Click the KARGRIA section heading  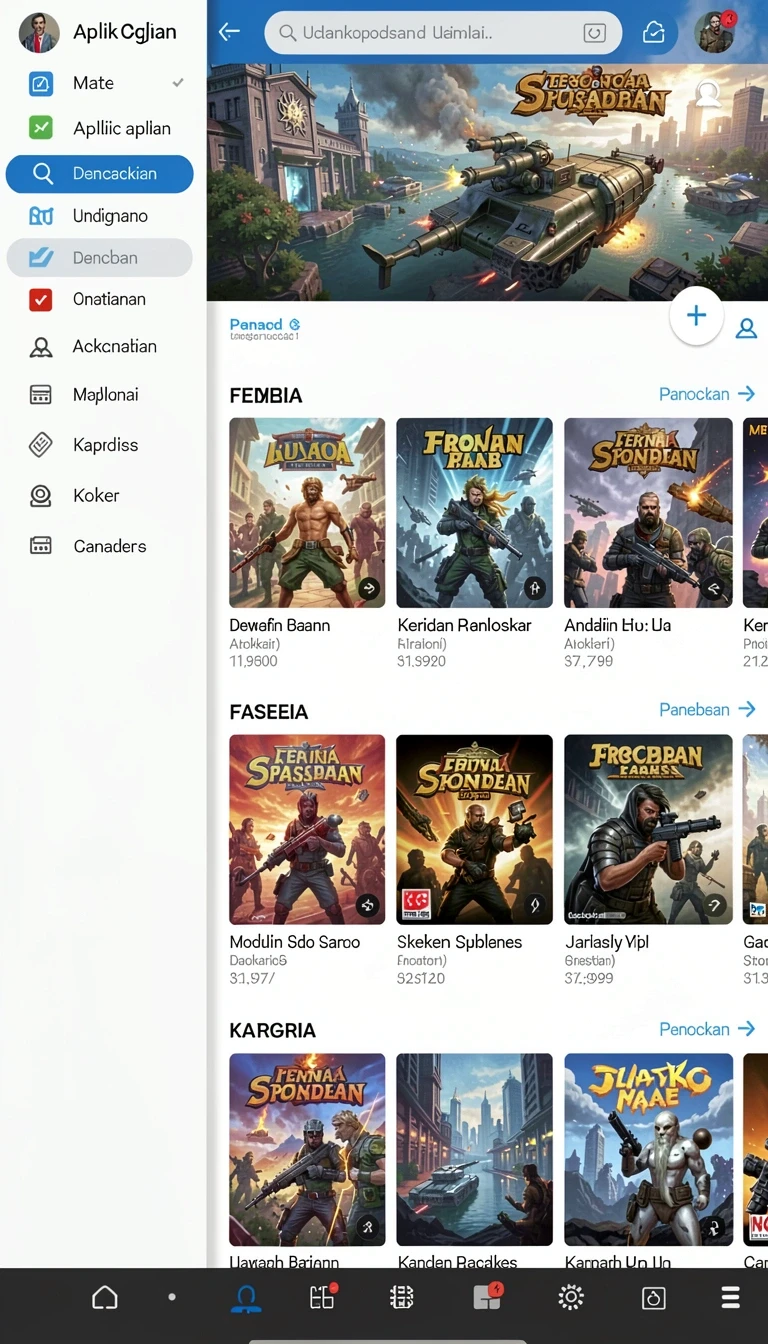point(272,1030)
